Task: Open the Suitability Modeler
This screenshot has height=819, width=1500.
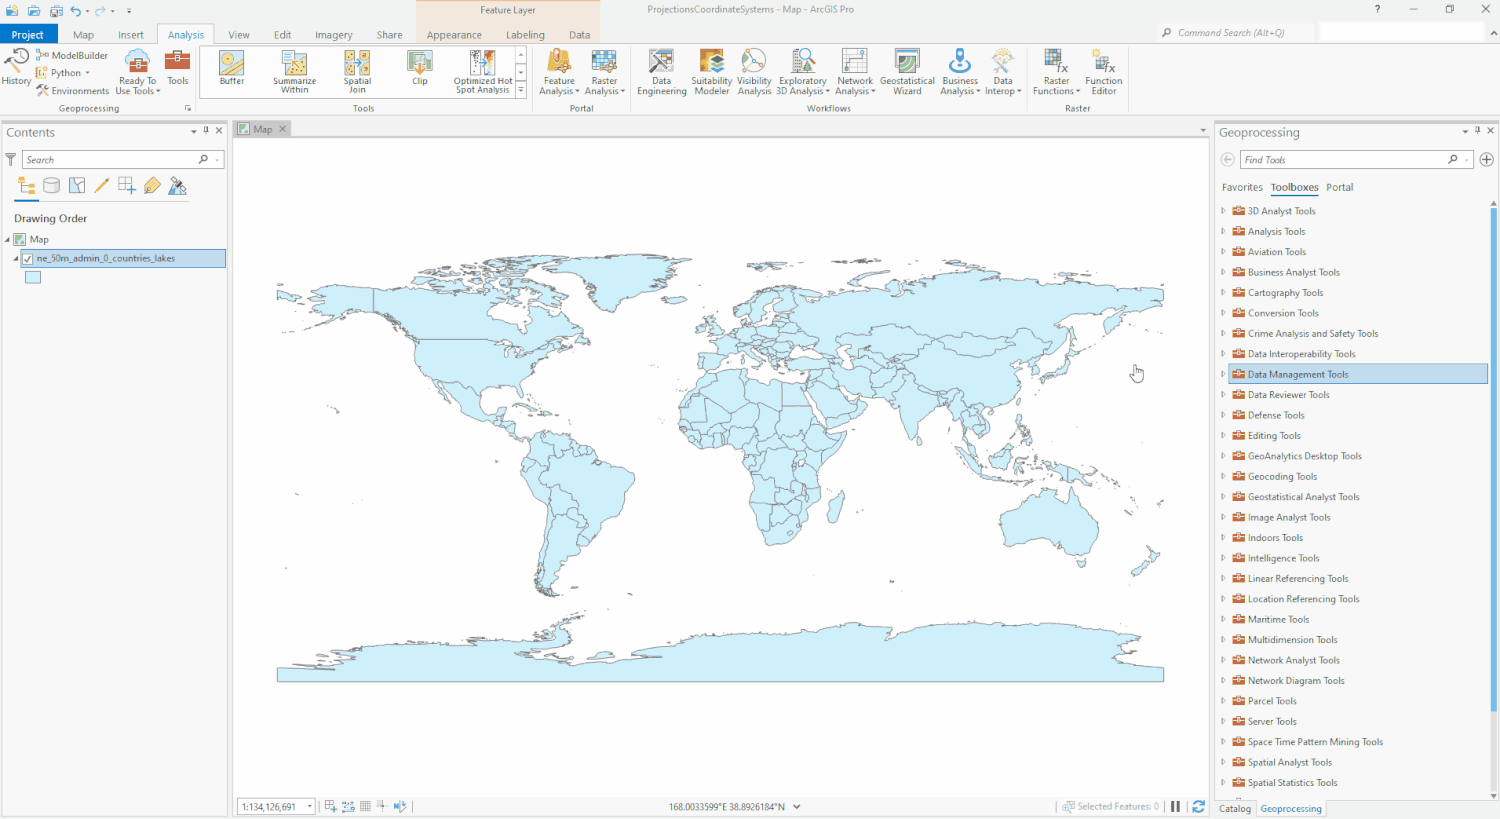Action: (711, 70)
